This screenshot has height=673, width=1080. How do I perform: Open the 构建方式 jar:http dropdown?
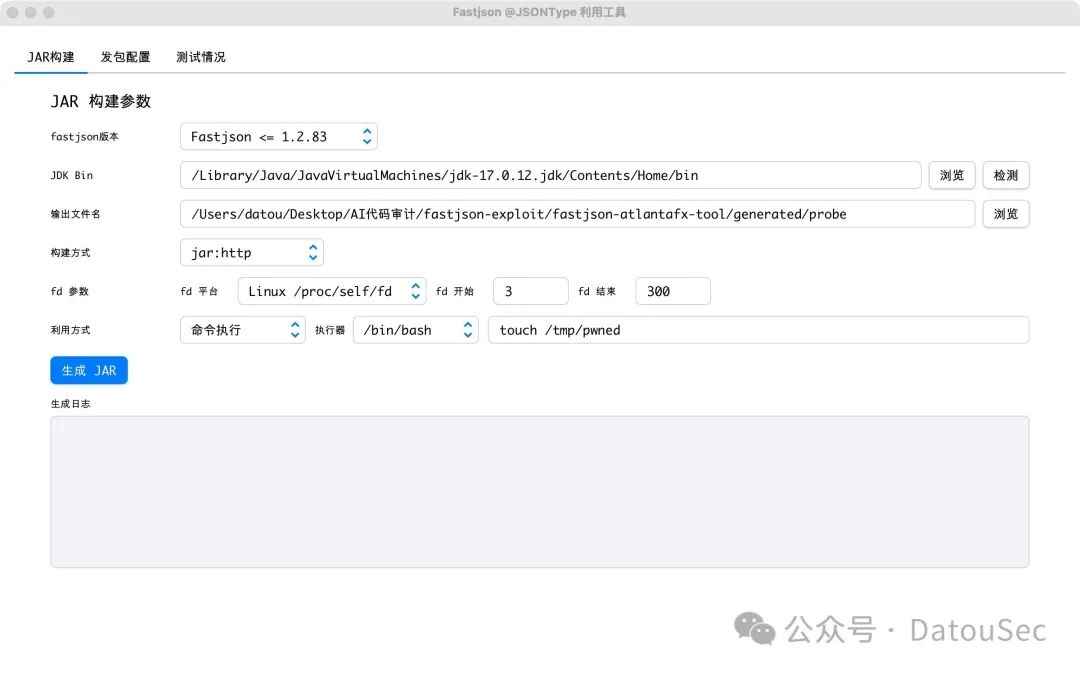click(252, 252)
